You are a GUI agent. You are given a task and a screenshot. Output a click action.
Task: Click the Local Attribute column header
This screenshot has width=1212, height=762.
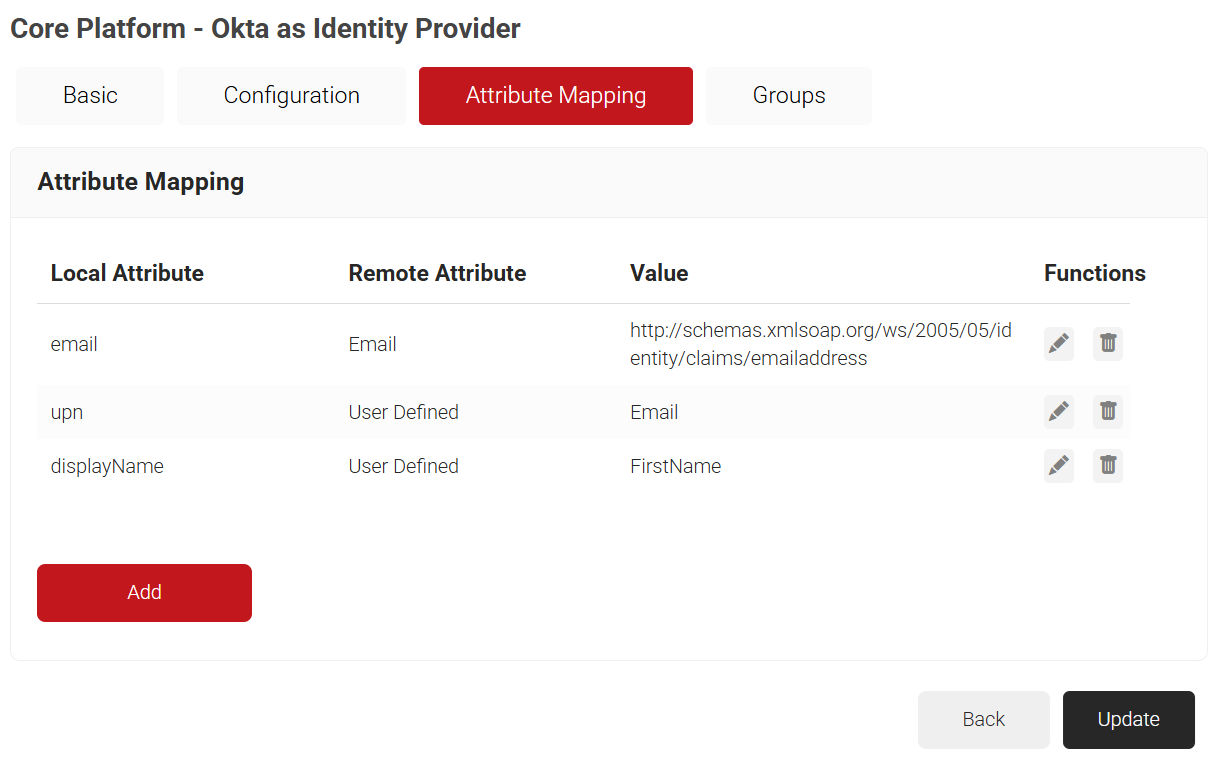[127, 273]
